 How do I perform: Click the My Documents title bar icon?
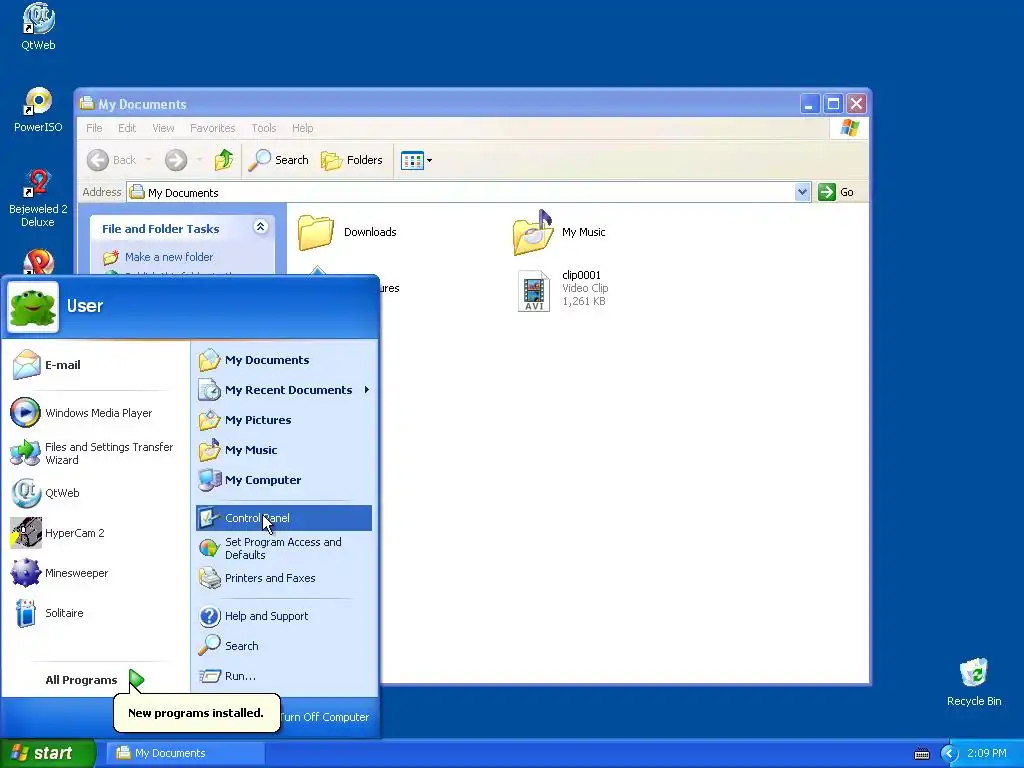pyautogui.click(x=87, y=103)
